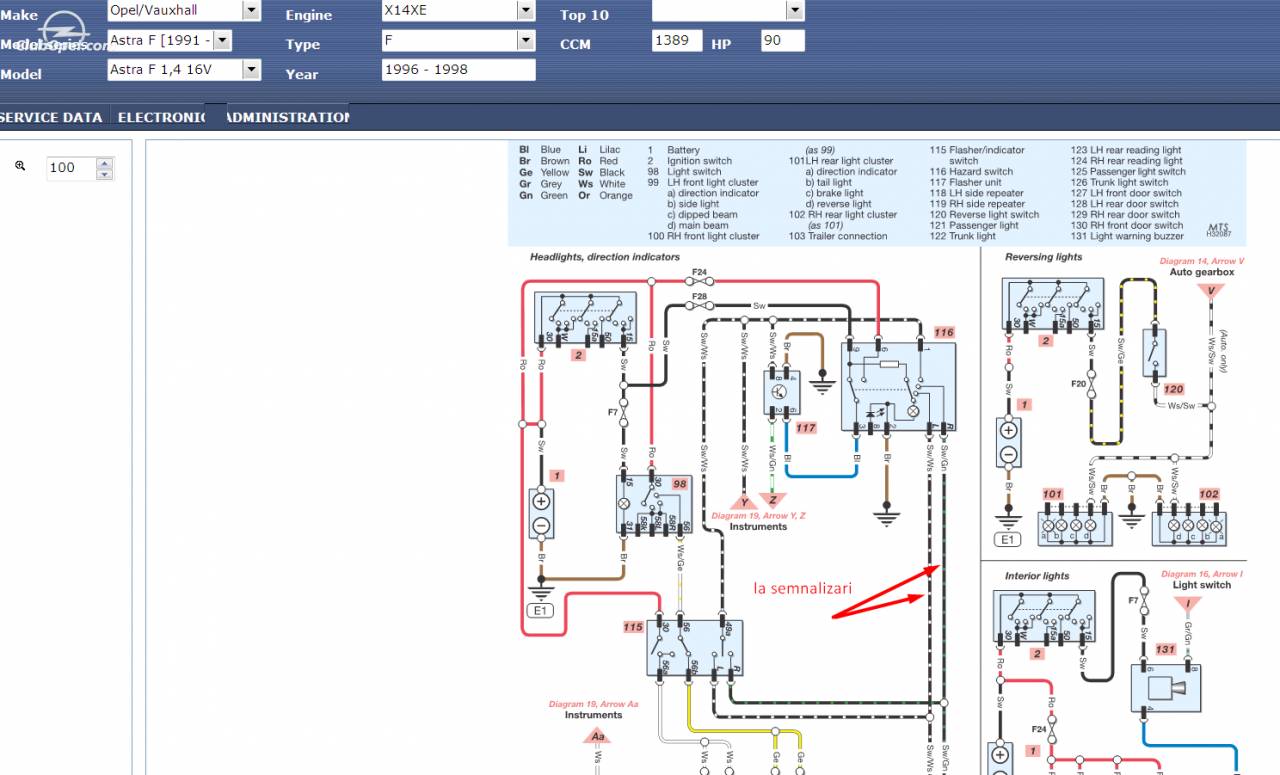Click legend entry '98 Light switch'

(x=686, y=172)
